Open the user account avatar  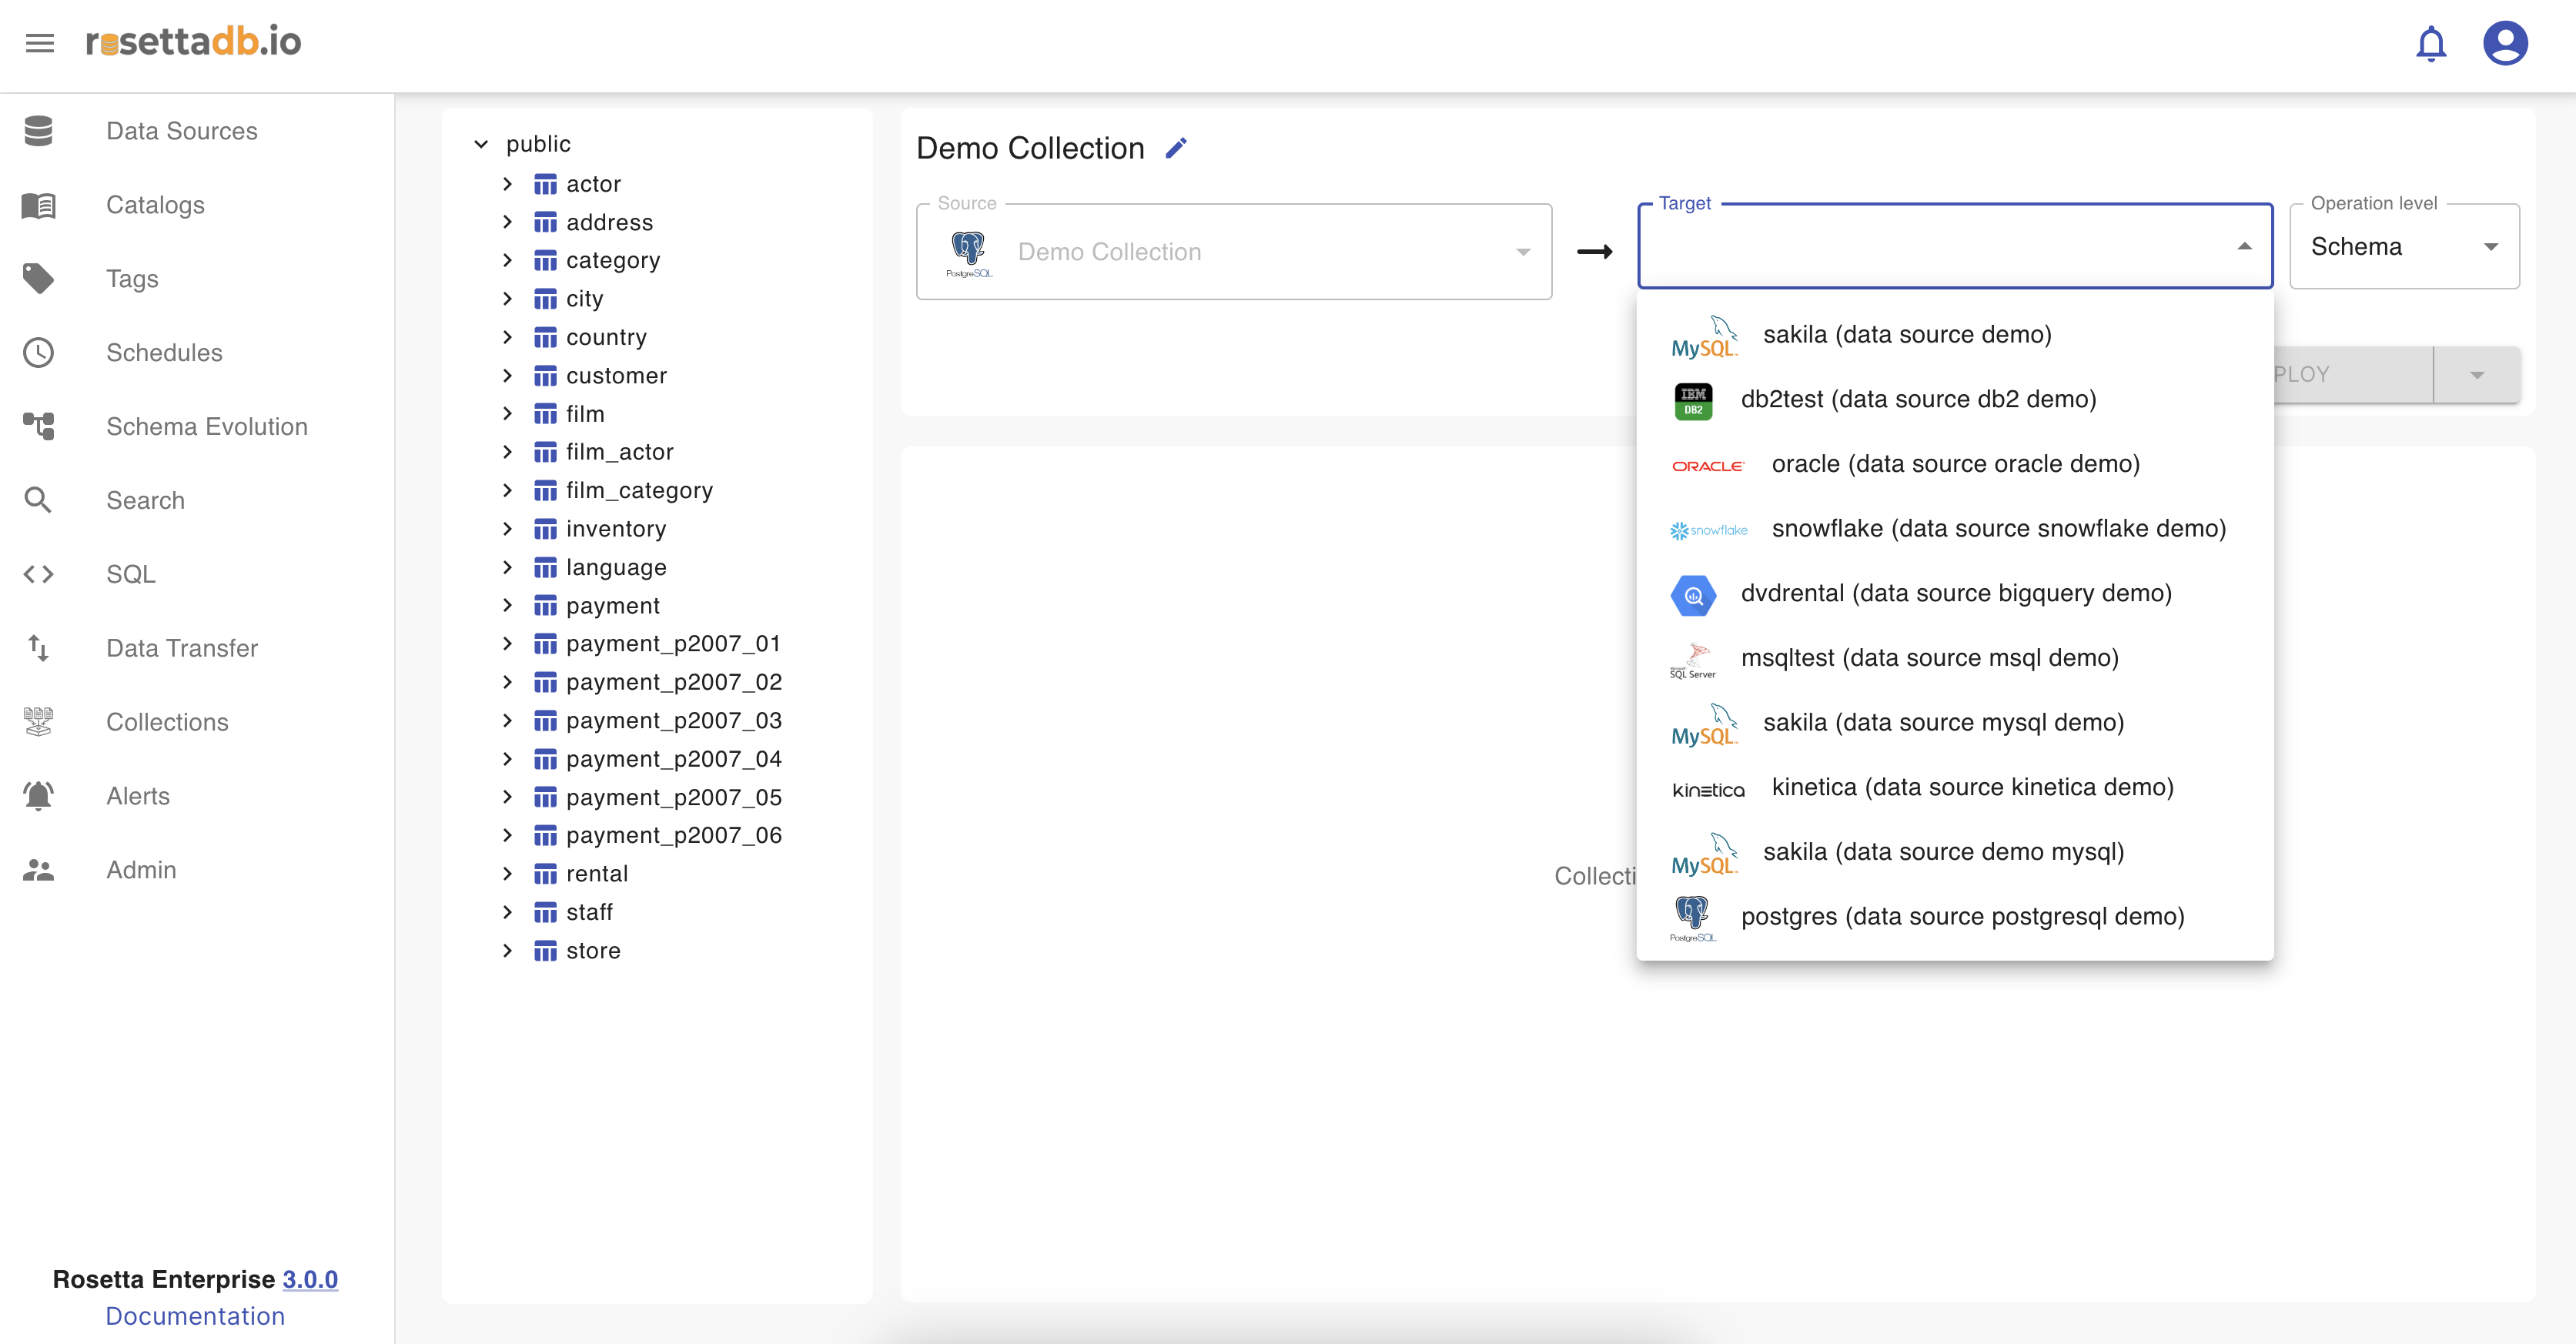(2505, 43)
